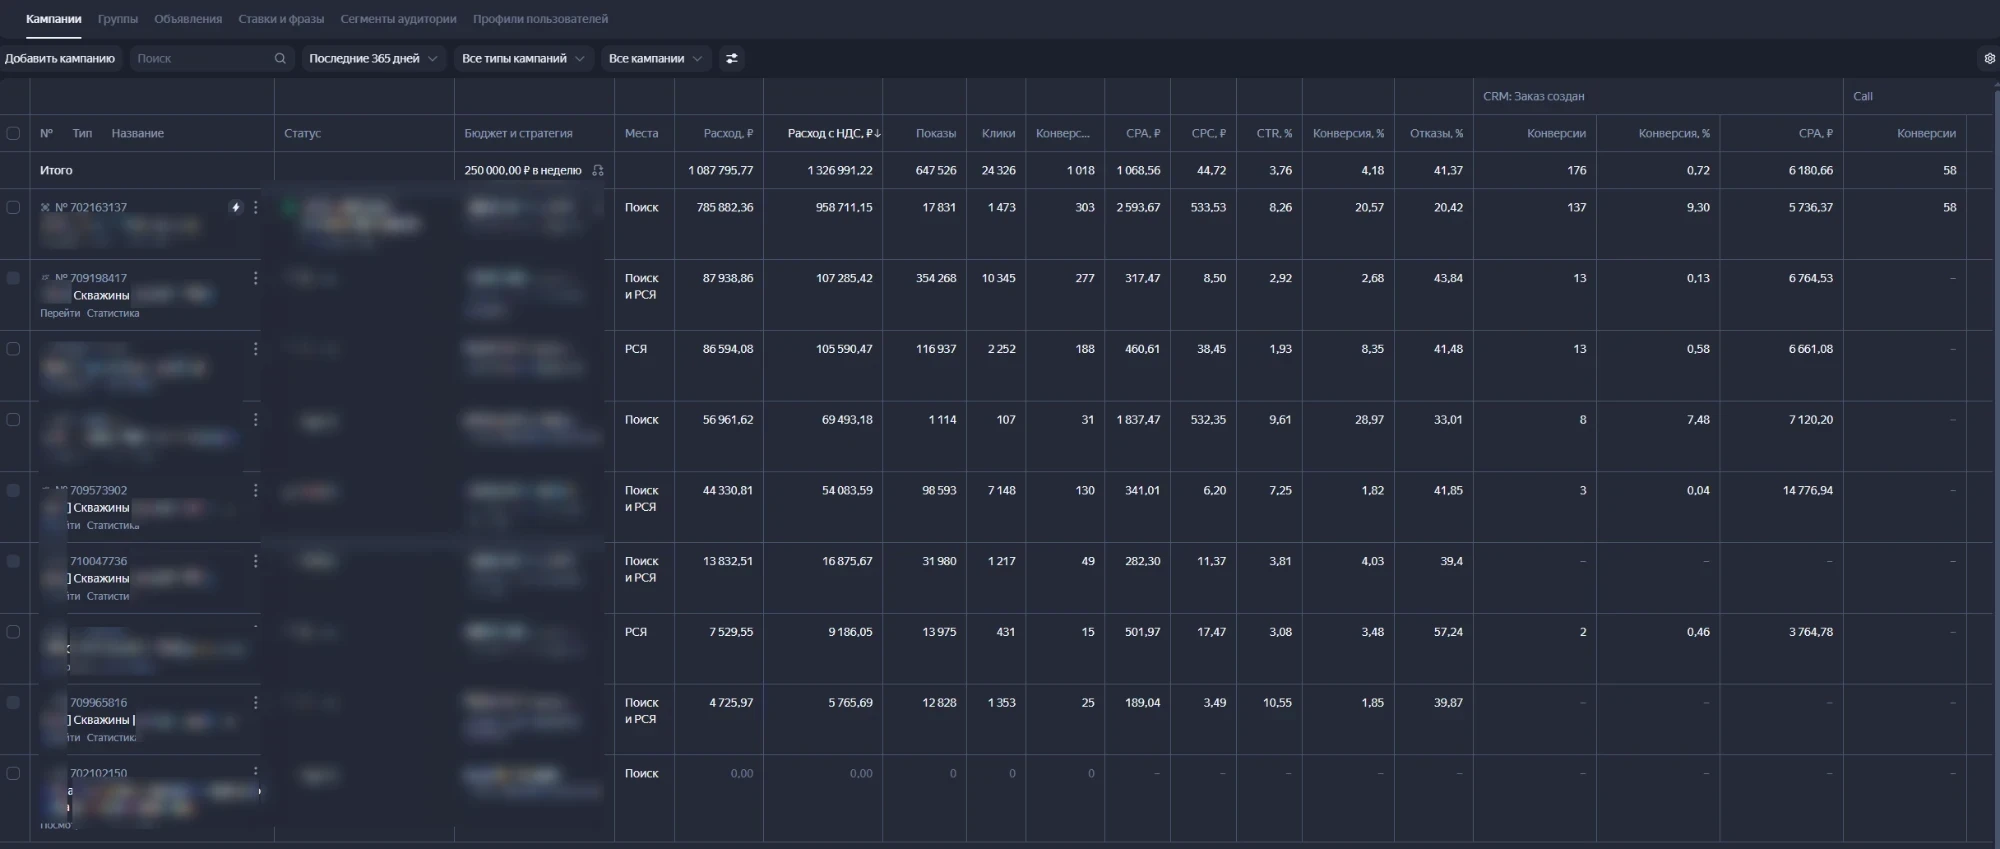Check the row with spend 56 961,62
The image size is (2000, 849).
pyautogui.click(x=13, y=420)
